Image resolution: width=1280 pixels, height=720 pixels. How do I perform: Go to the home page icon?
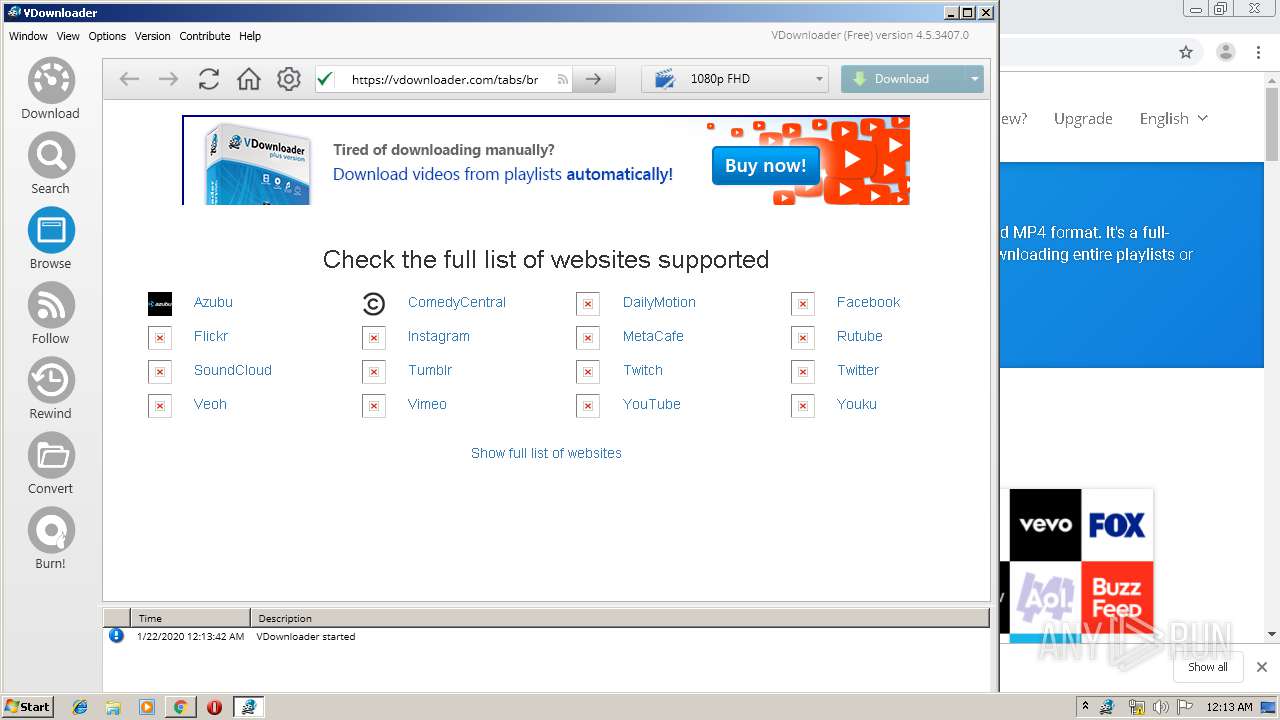249,79
